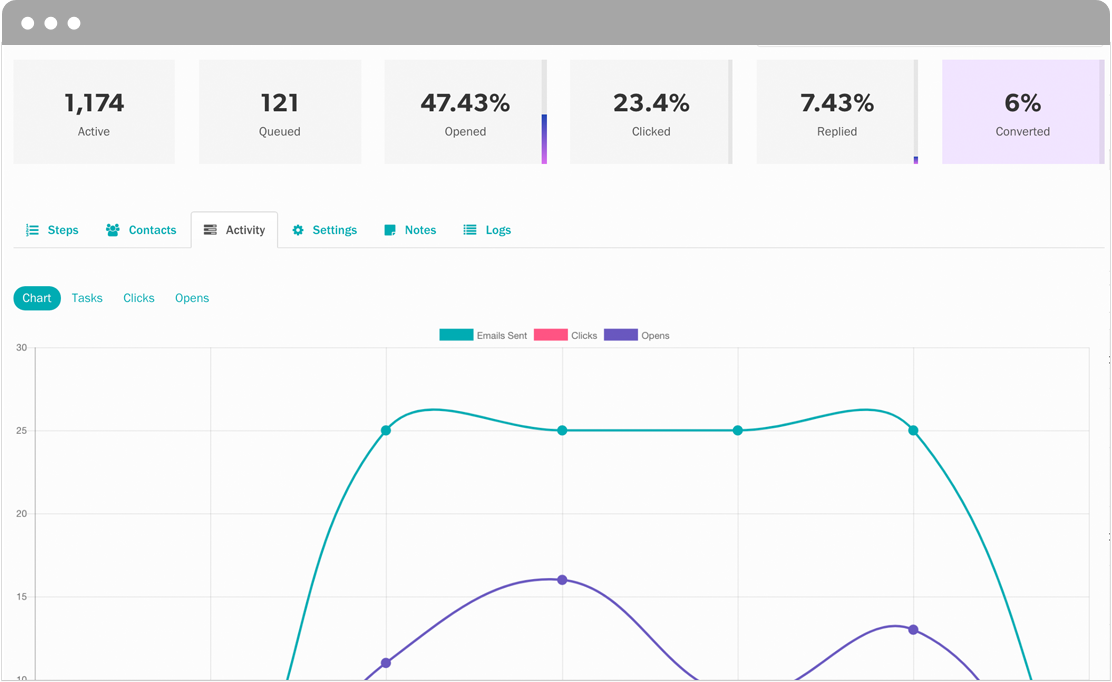Open the 47.43% Opened stat card
1112x682 pixels.
[465, 112]
